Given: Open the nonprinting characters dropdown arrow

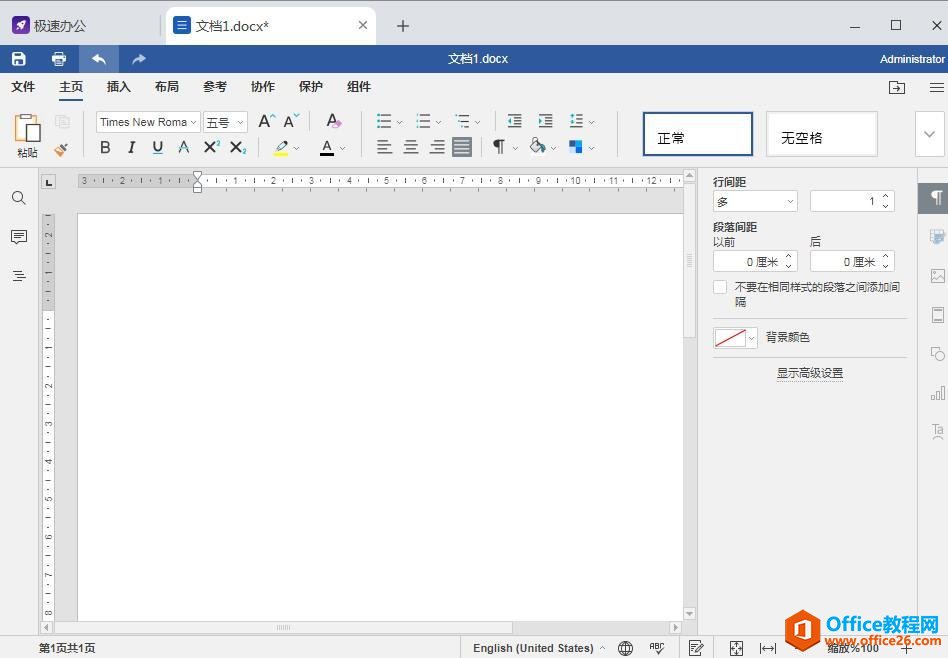Looking at the screenshot, I should (x=515, y=148).
